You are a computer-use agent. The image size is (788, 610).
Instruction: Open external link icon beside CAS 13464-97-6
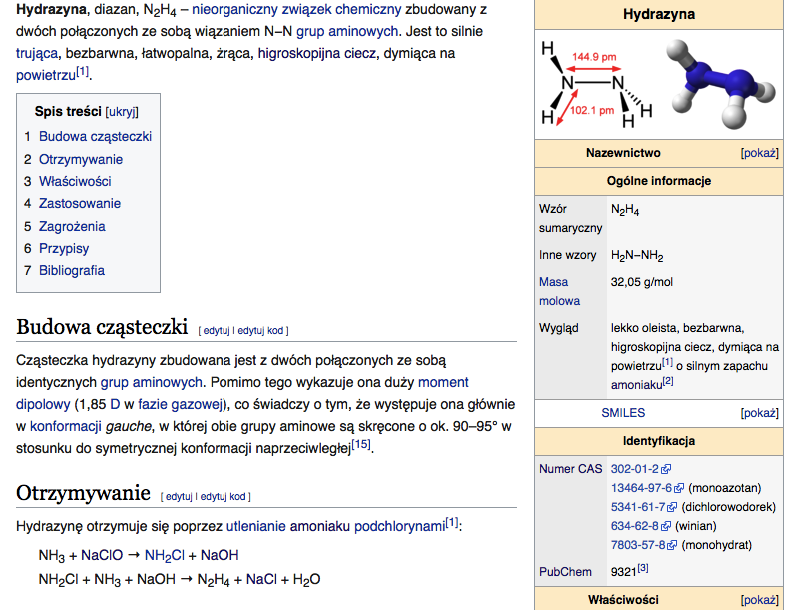679,488
